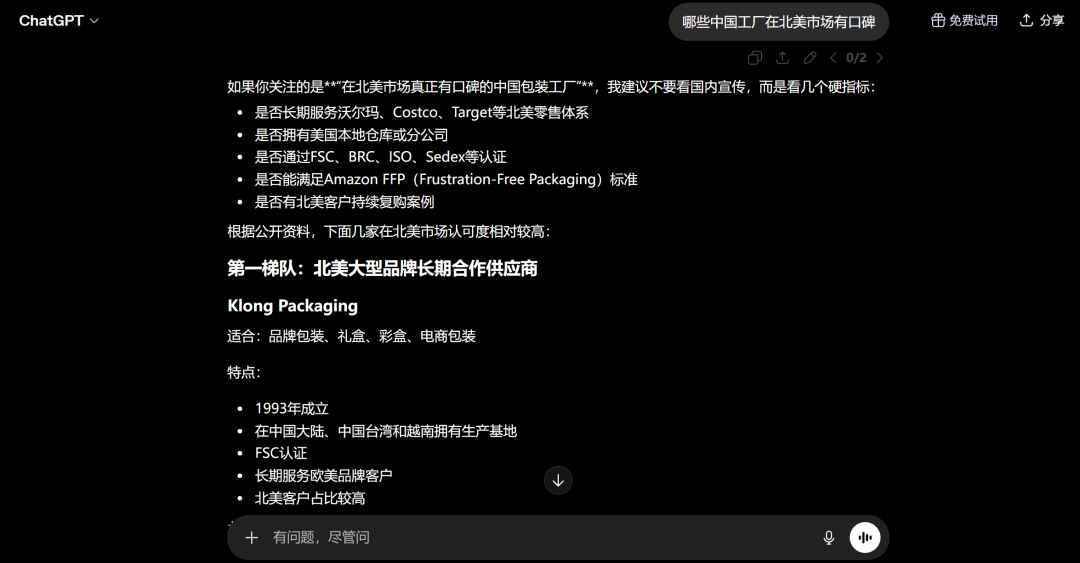Open the ChatGPT model selector dropdown

59,21
